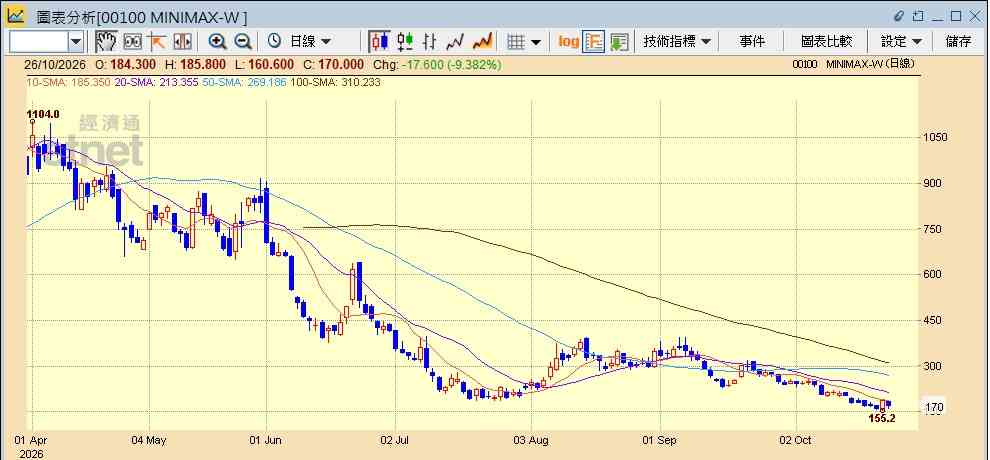Open the grid options dropdown arrow
The image size is (990, 460).
pyautogui.click(x=536, y=42)
